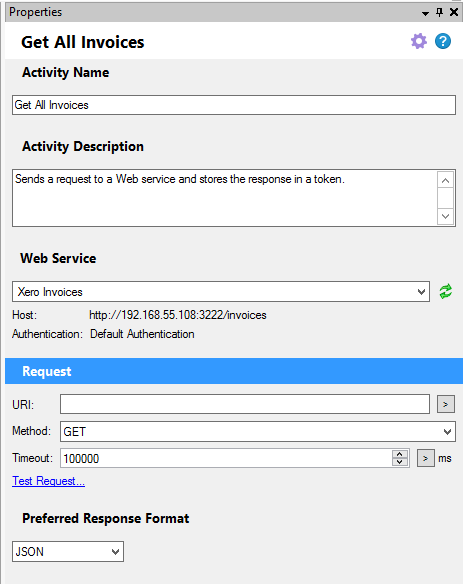Close the Properties panel

pos(454,12)
